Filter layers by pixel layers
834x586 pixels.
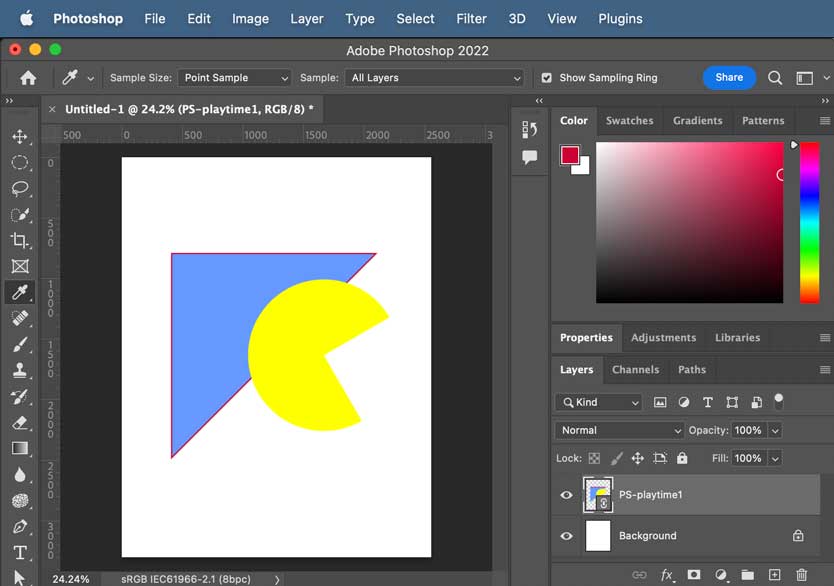660,403
